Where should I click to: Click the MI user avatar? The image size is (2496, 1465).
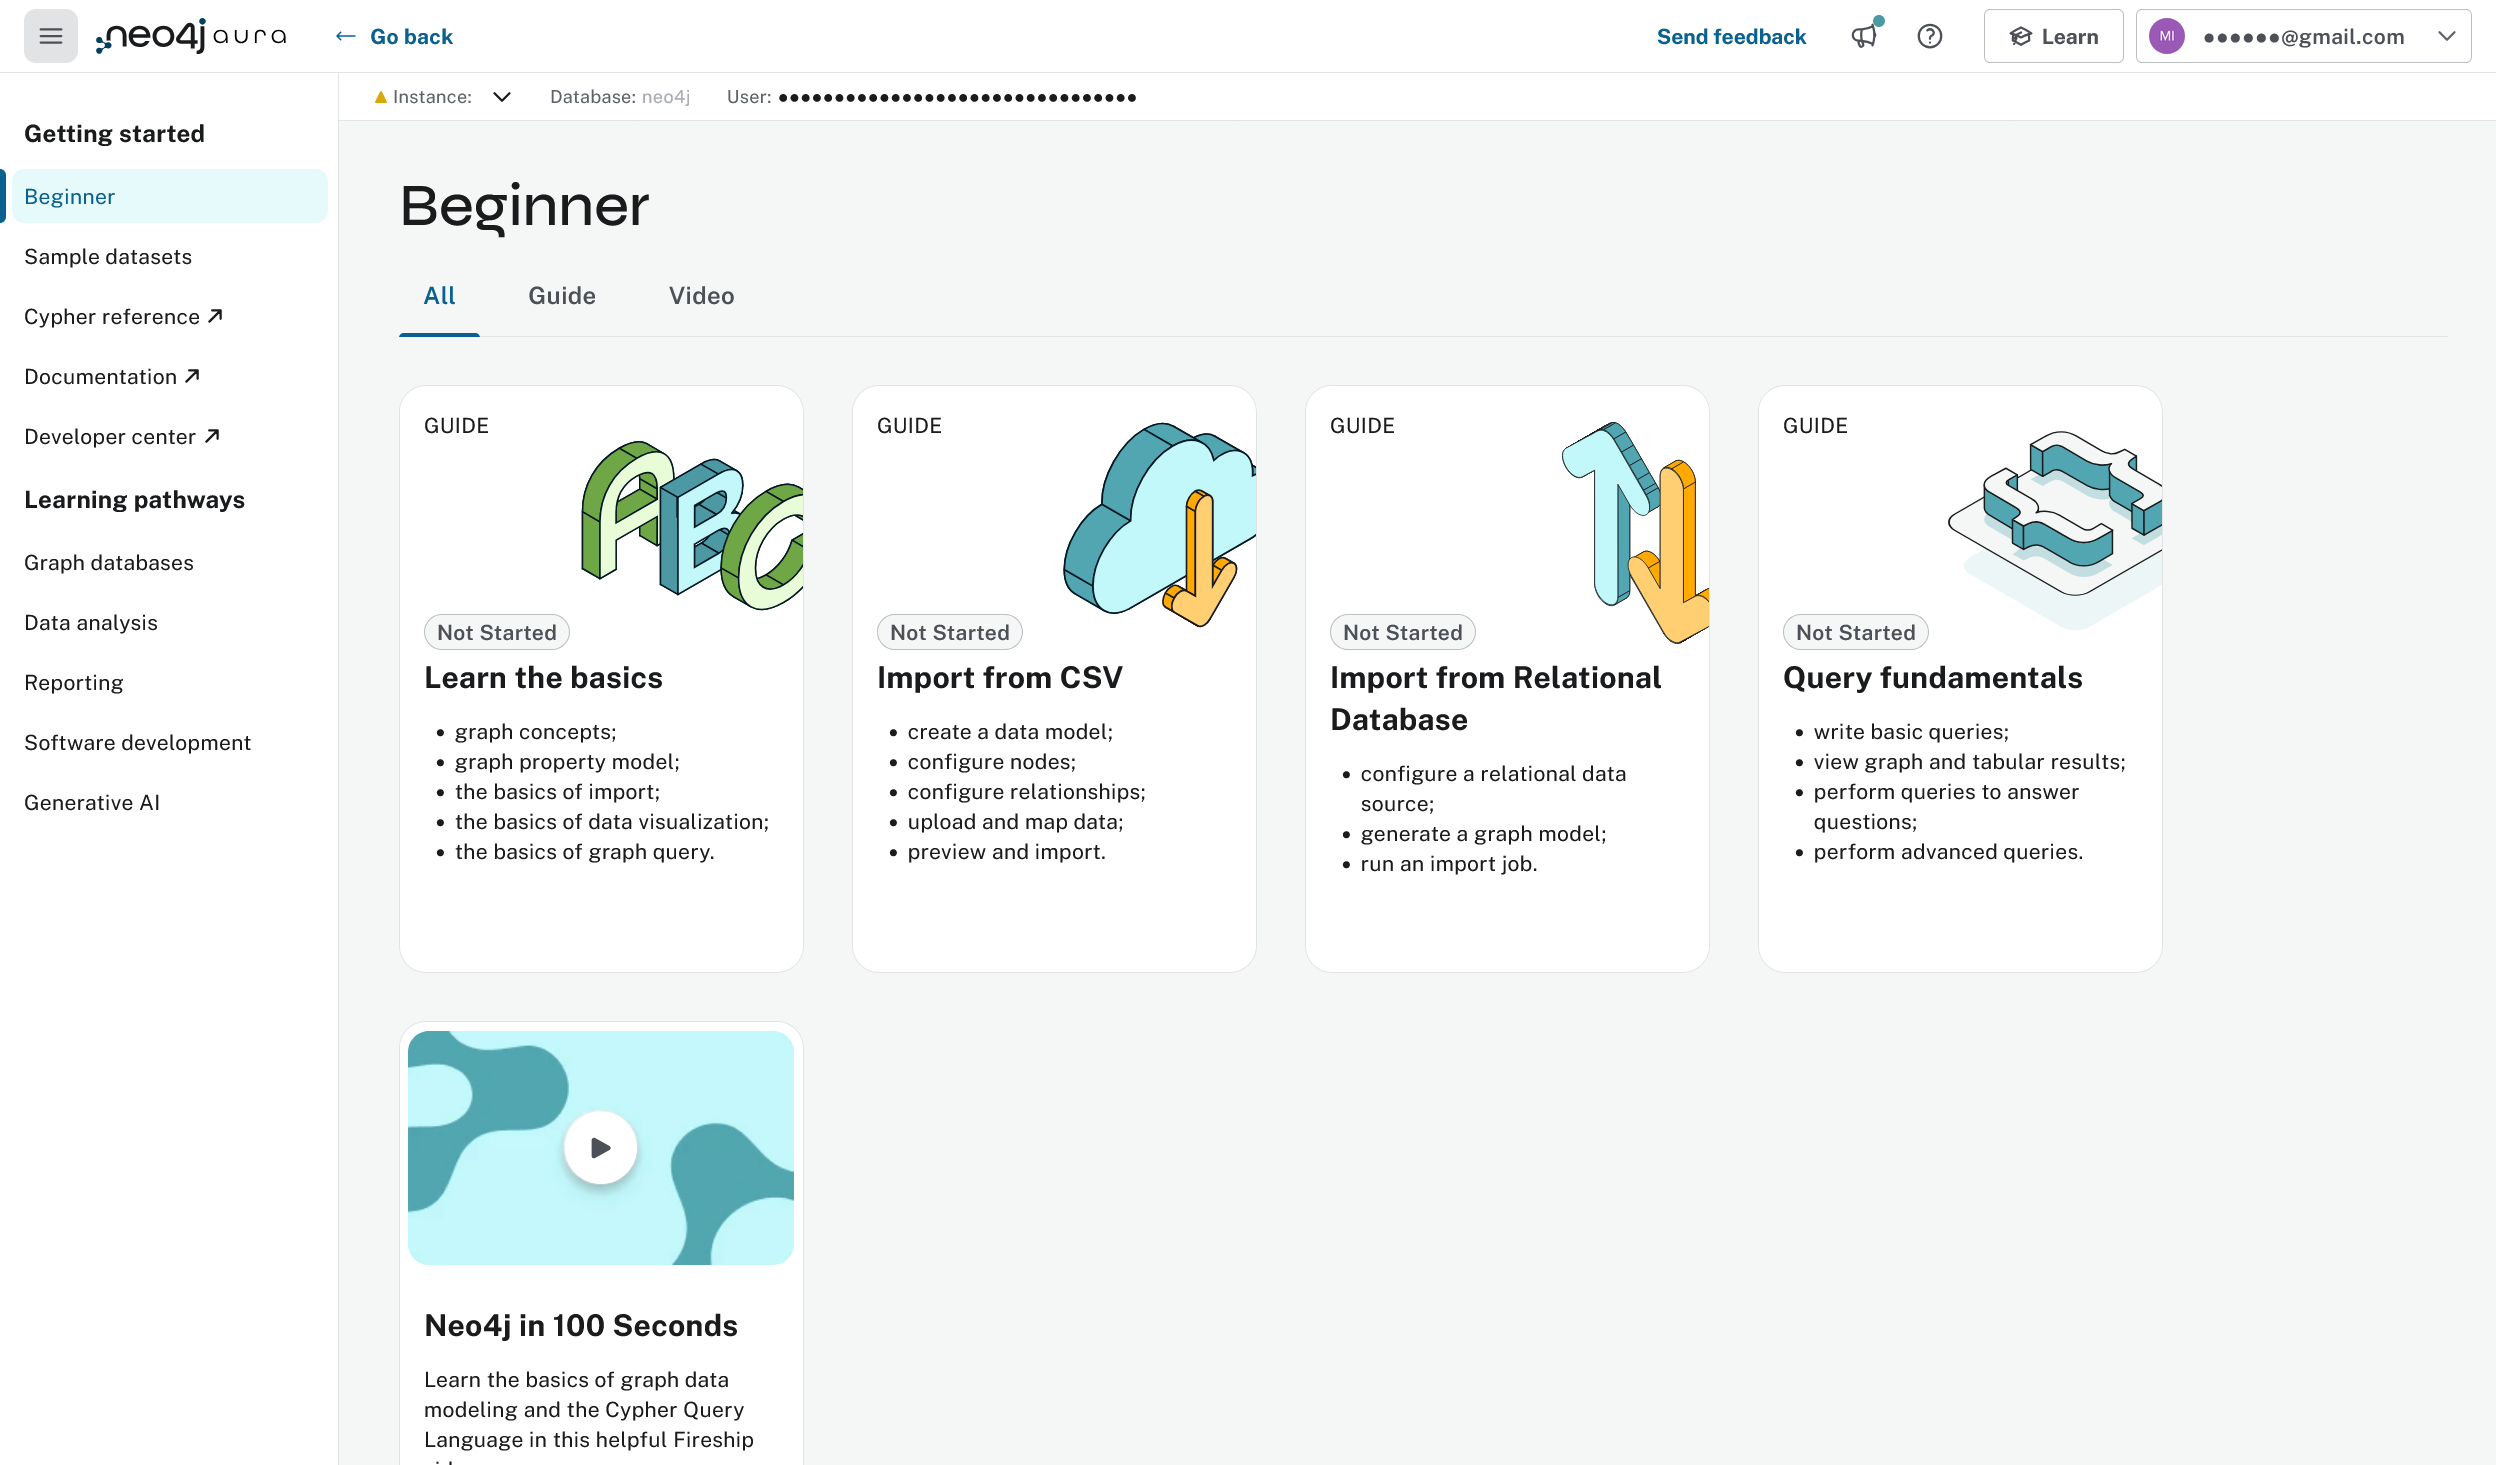click(2167, 37)
